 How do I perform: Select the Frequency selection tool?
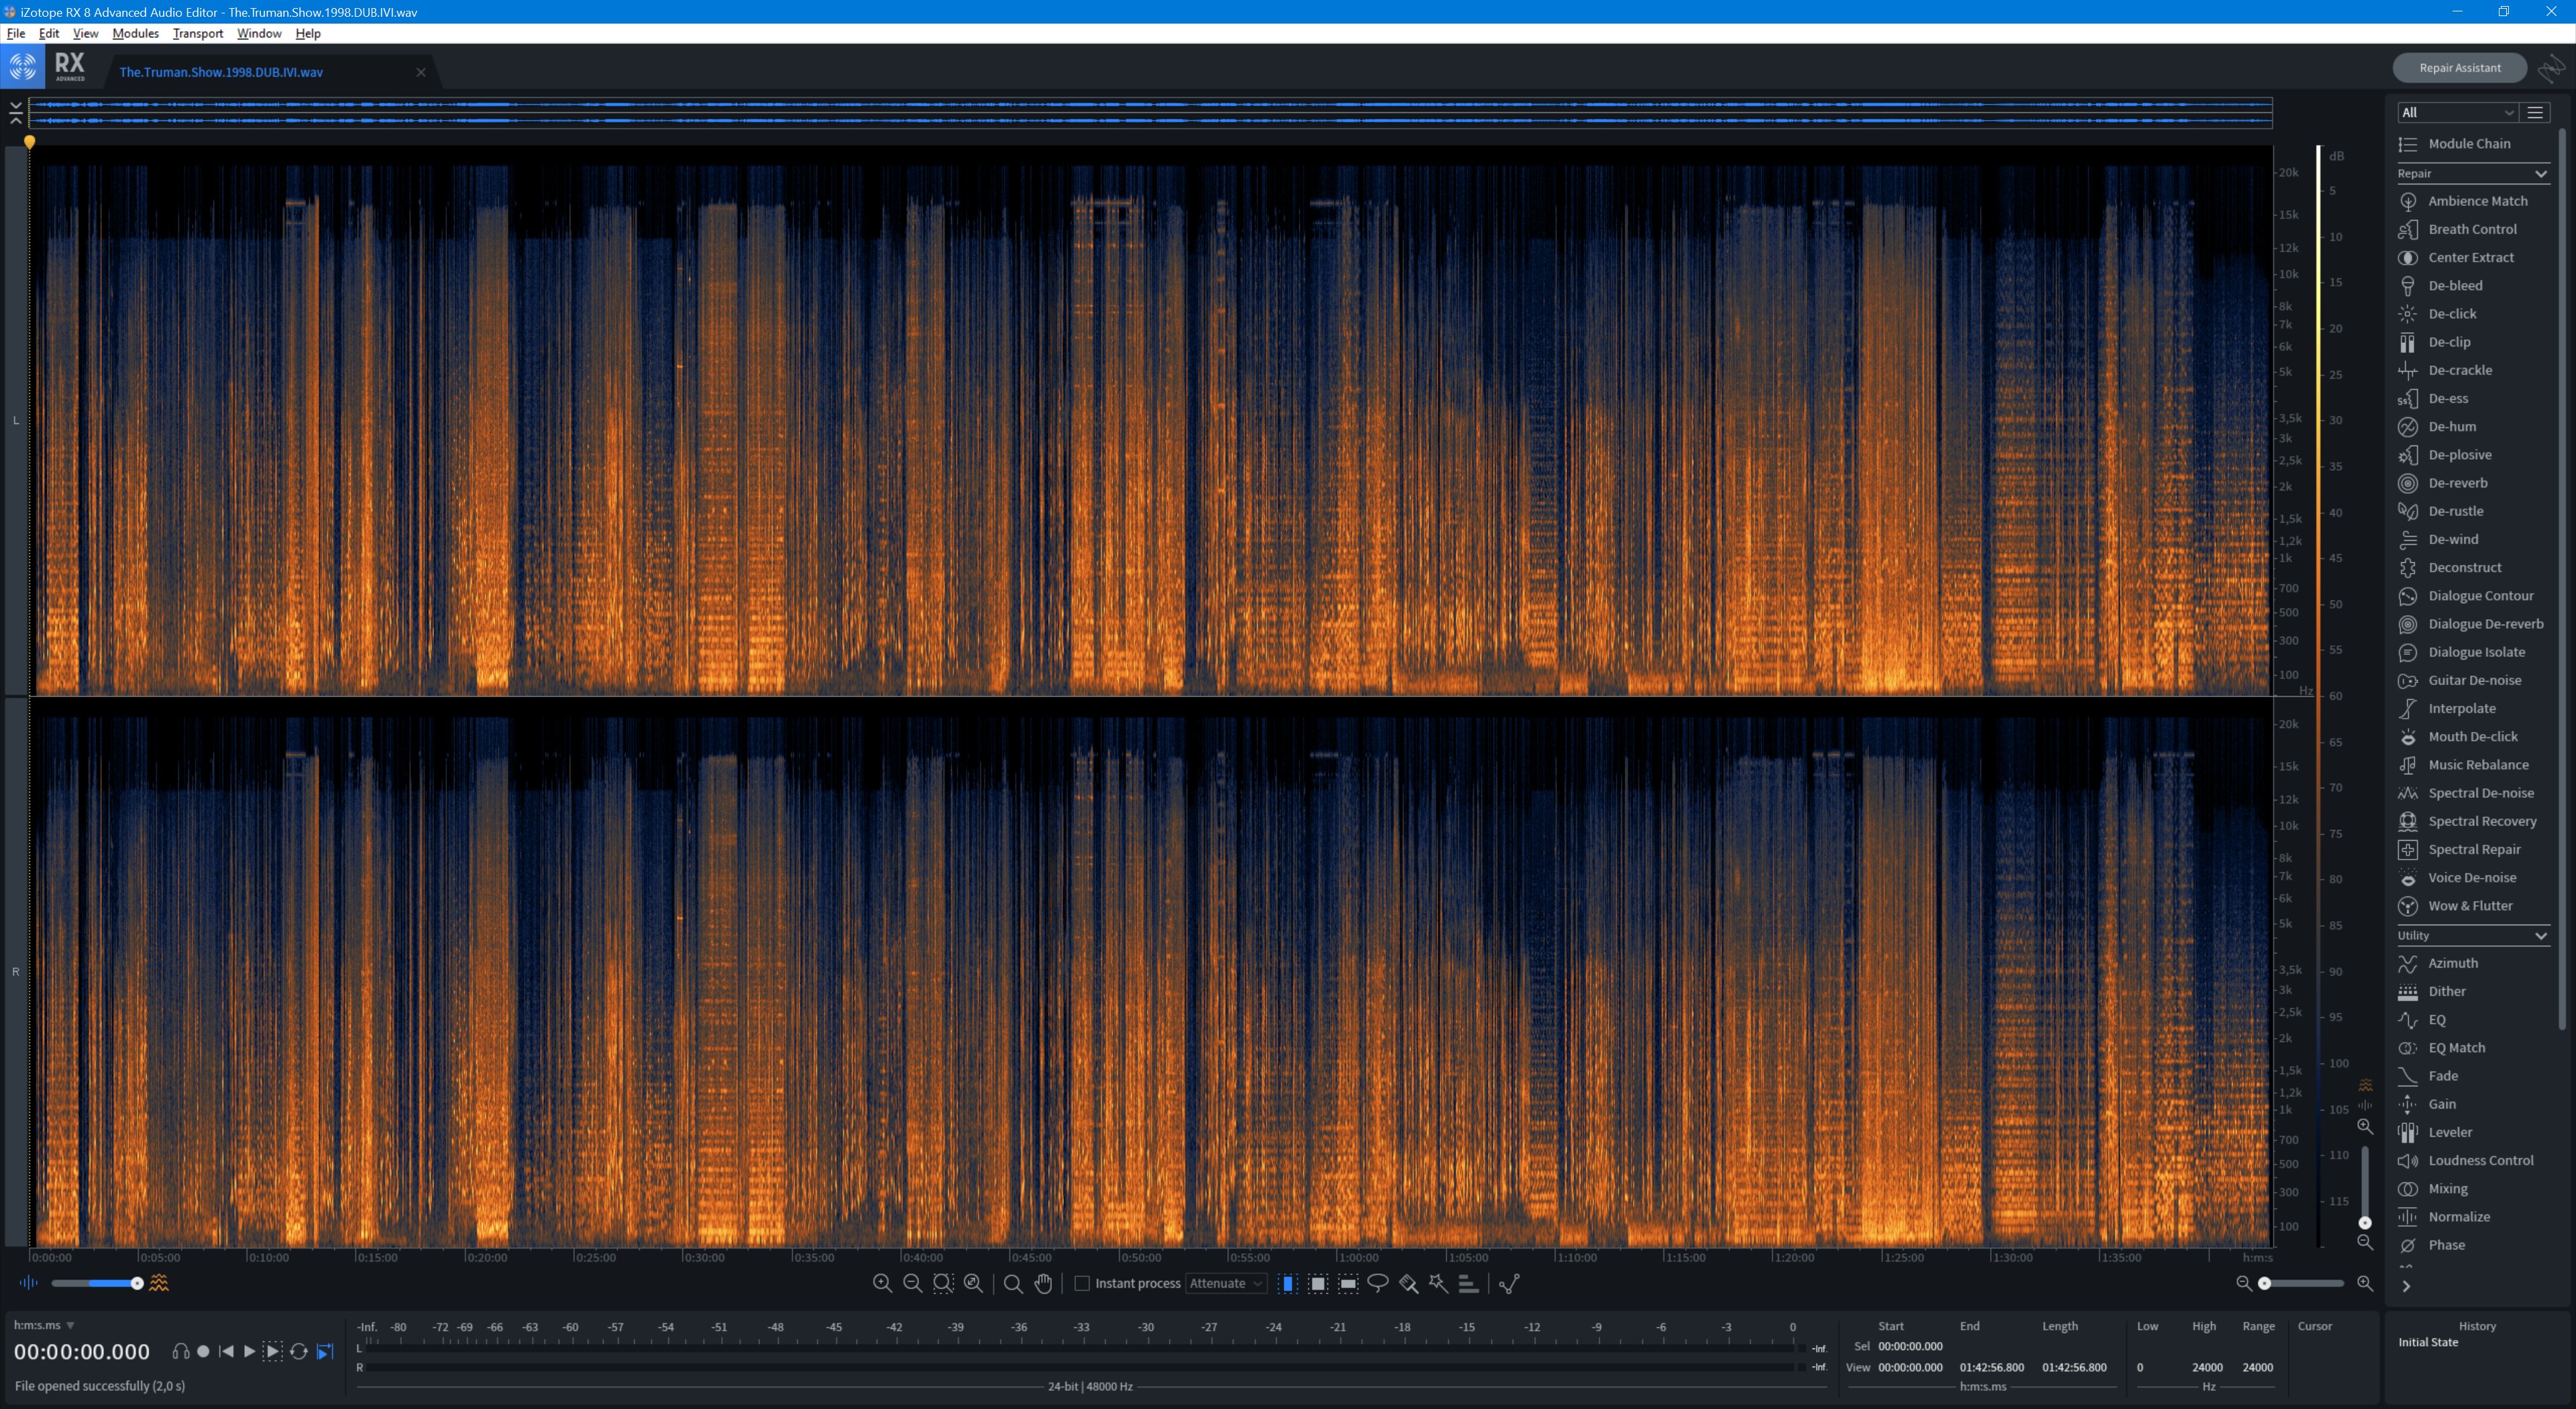coord(1348,1283)
